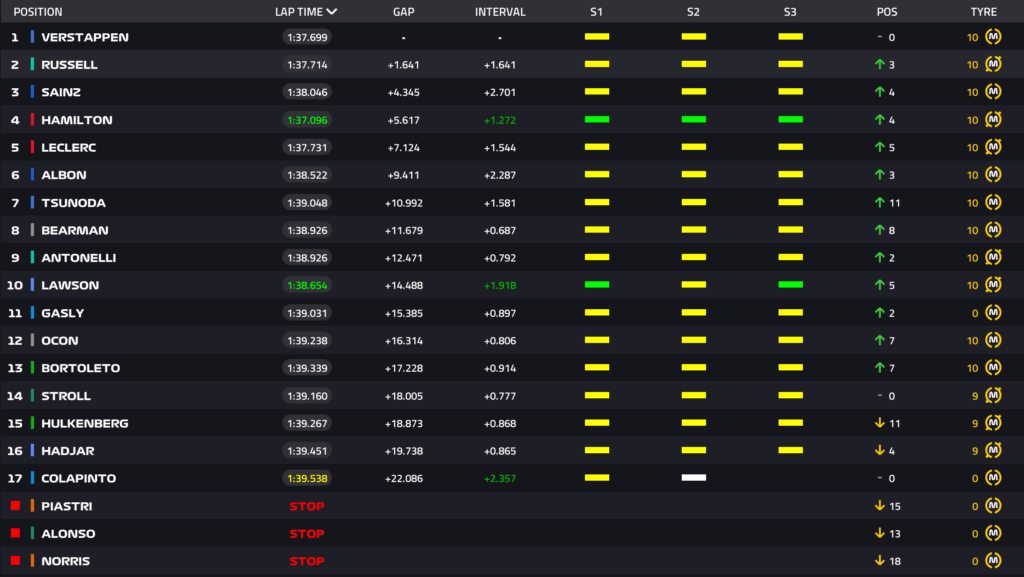Click the tyre icon in Norris's row
The width and height of the screenshot is (1024, 577).
click(x=993, y=561)
